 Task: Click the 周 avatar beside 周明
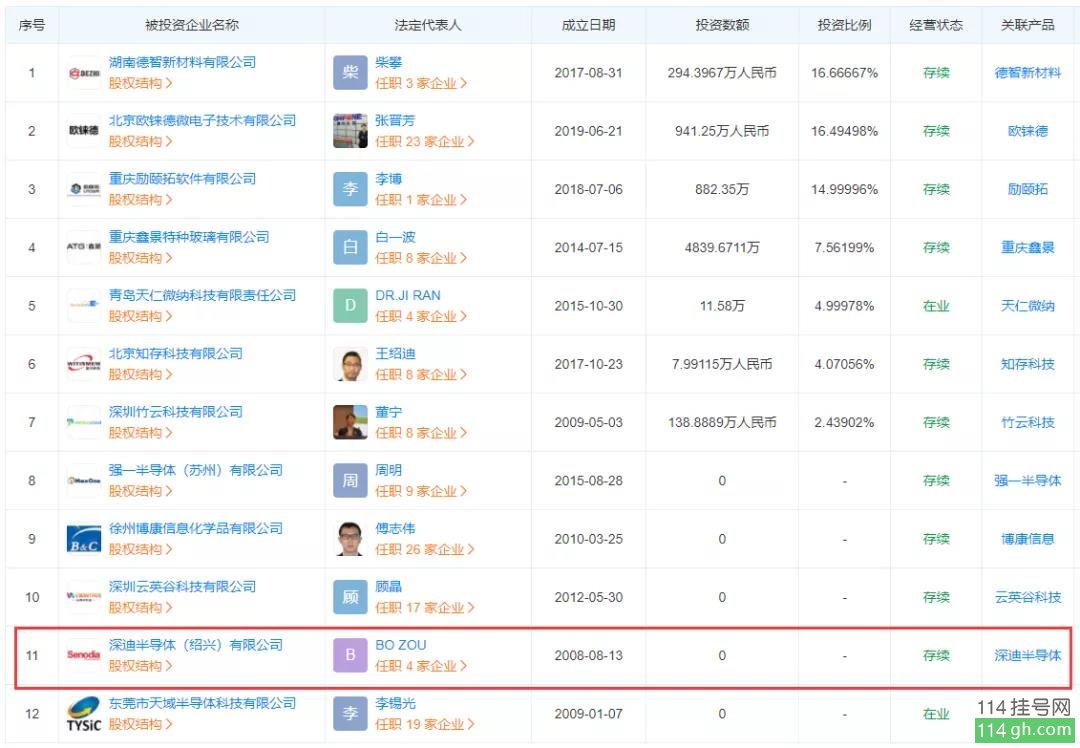coord(351,481)
